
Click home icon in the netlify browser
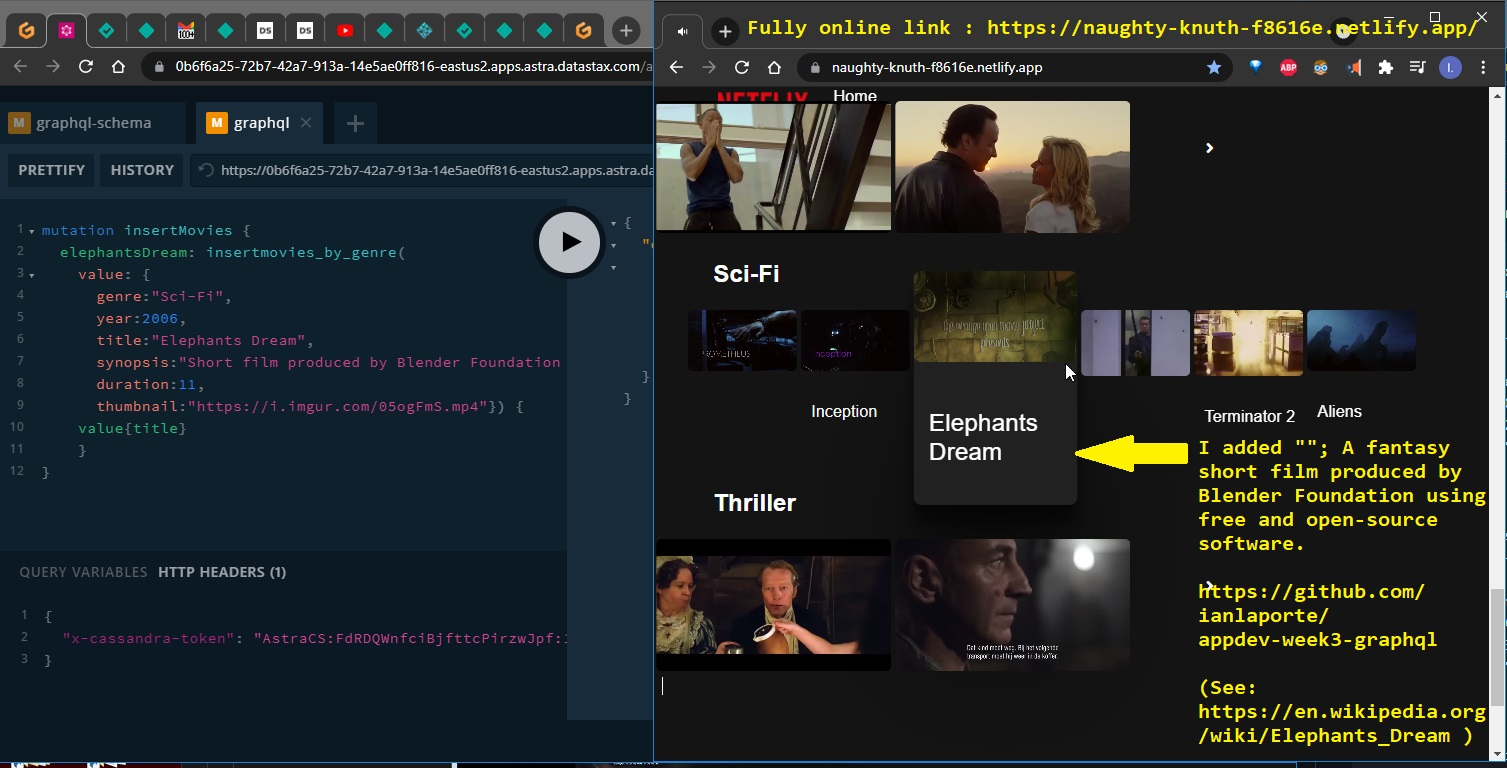774,67
